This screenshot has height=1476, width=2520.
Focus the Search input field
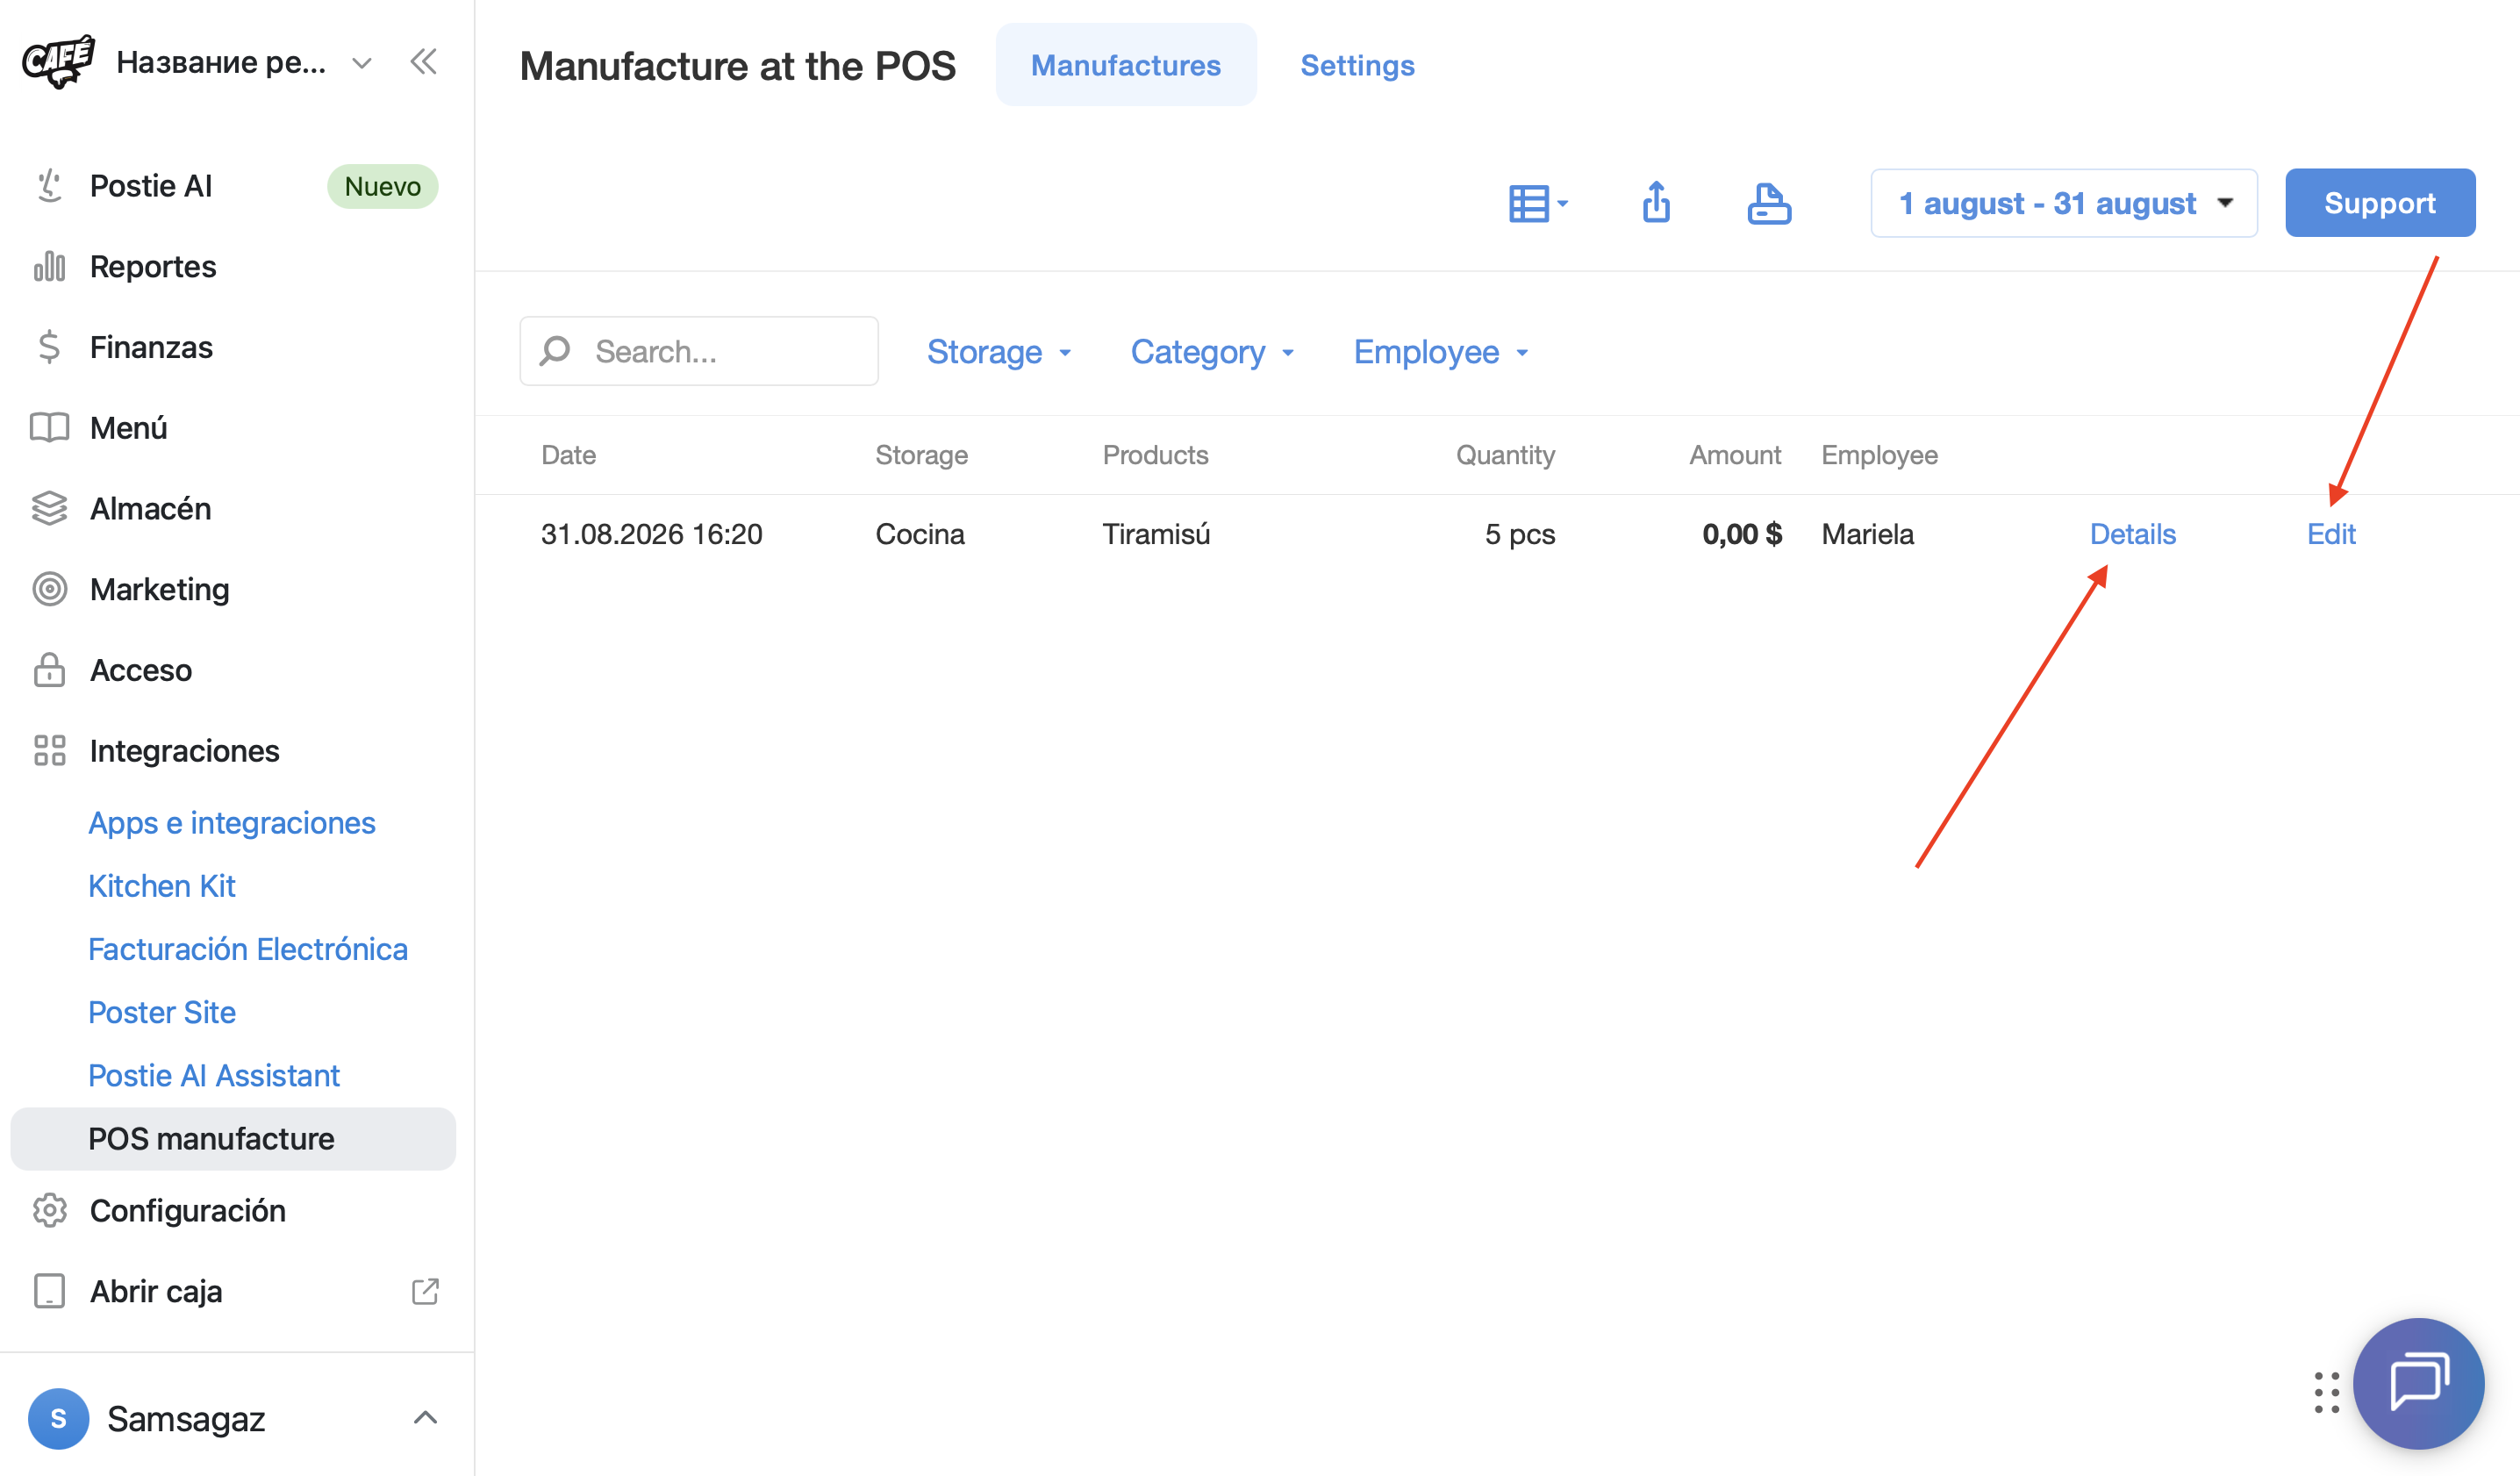coord(699,351)
